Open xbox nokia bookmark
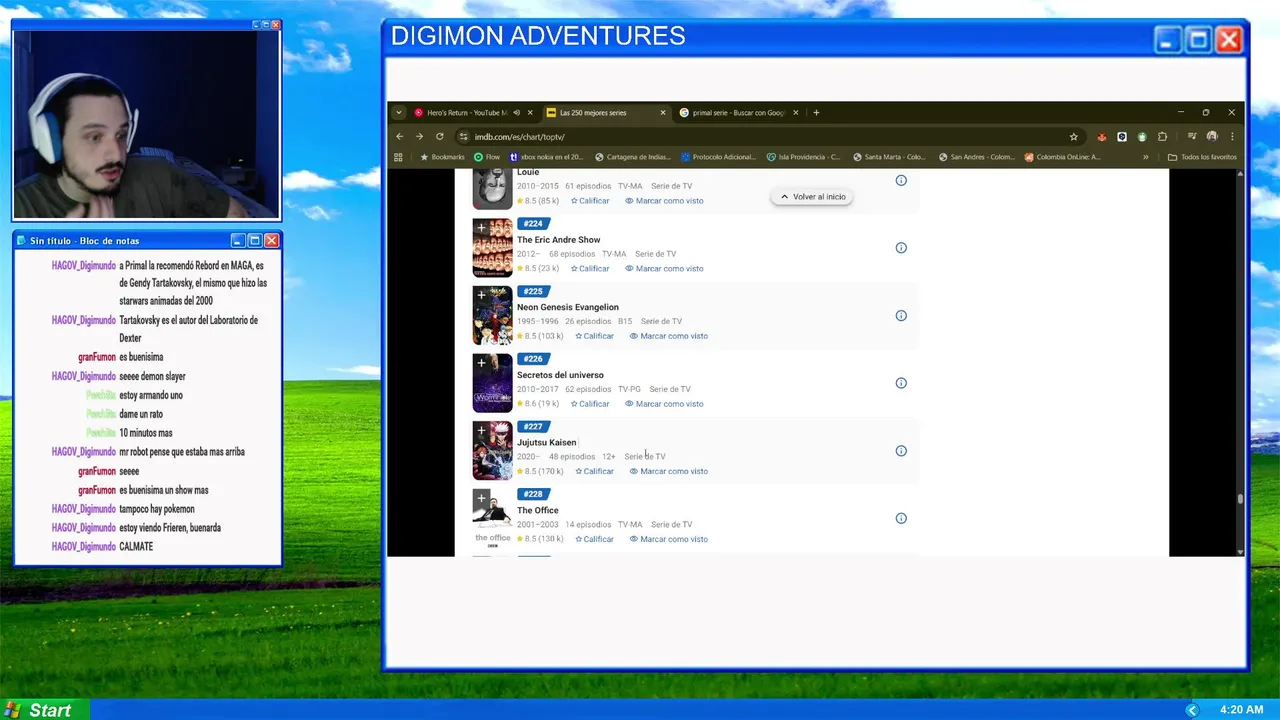This screenshot has height=720, width=1280. click(547, 157)
